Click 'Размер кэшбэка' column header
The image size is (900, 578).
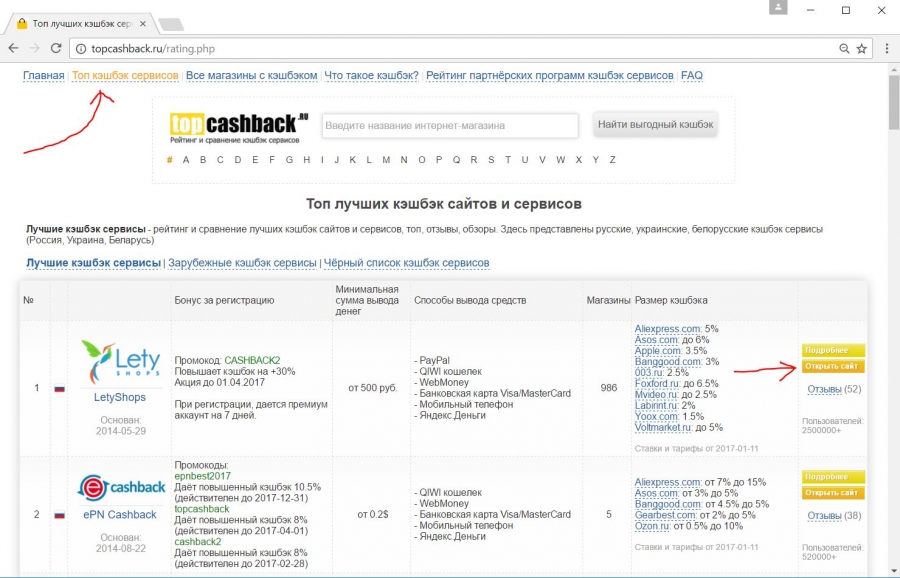coord(671,300)
